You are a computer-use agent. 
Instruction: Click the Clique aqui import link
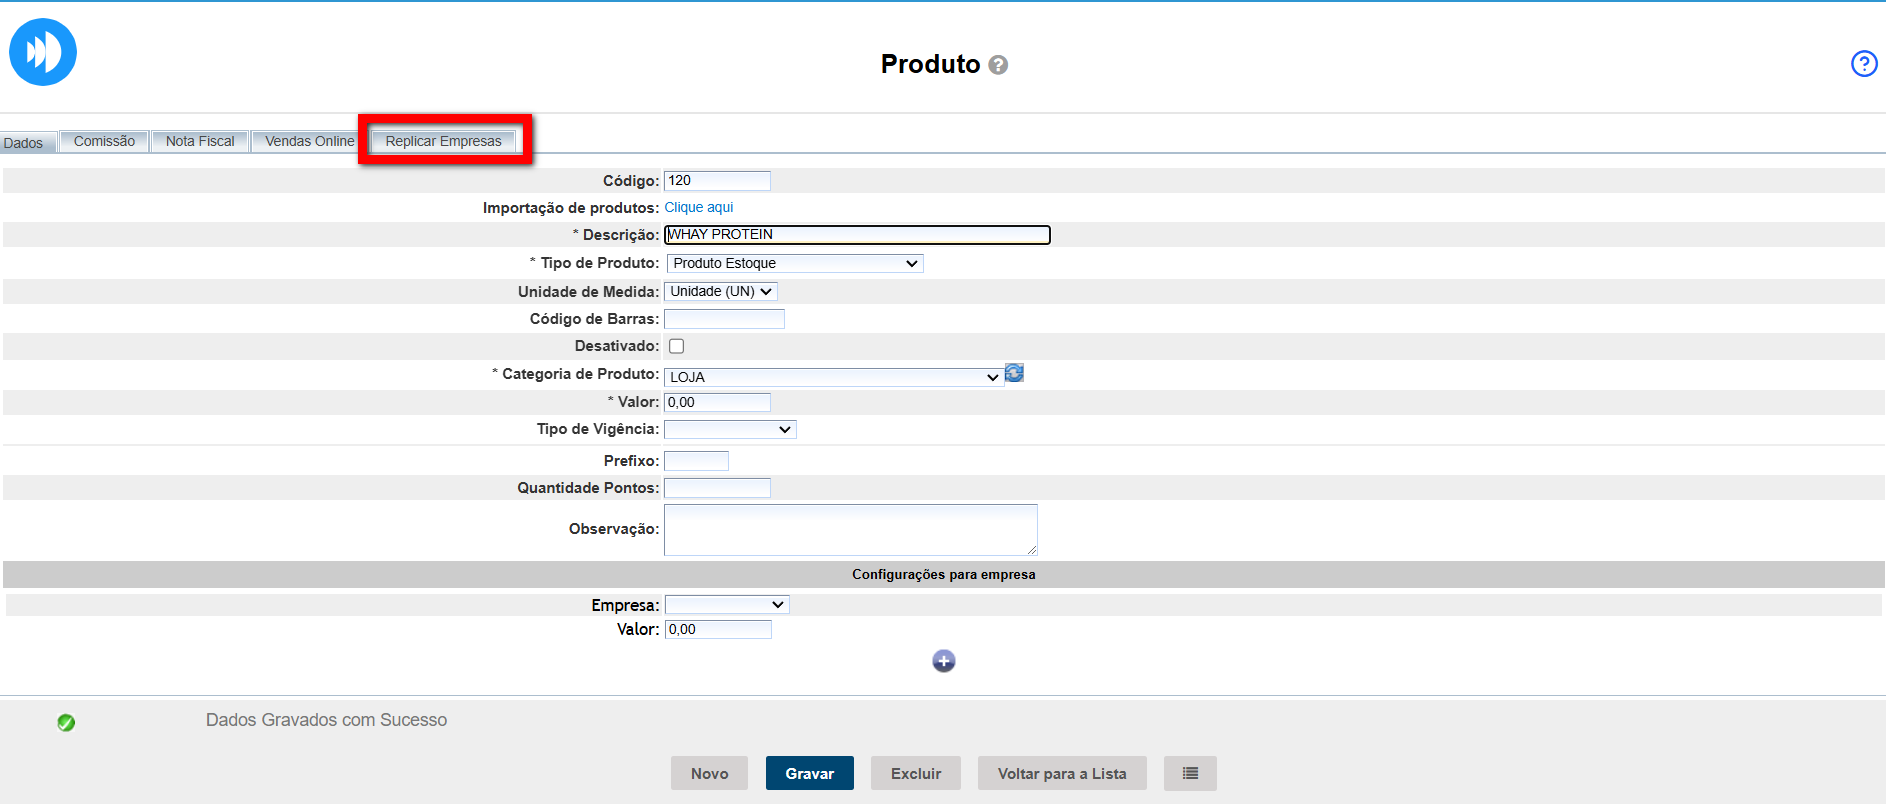[x=698, y=207]
